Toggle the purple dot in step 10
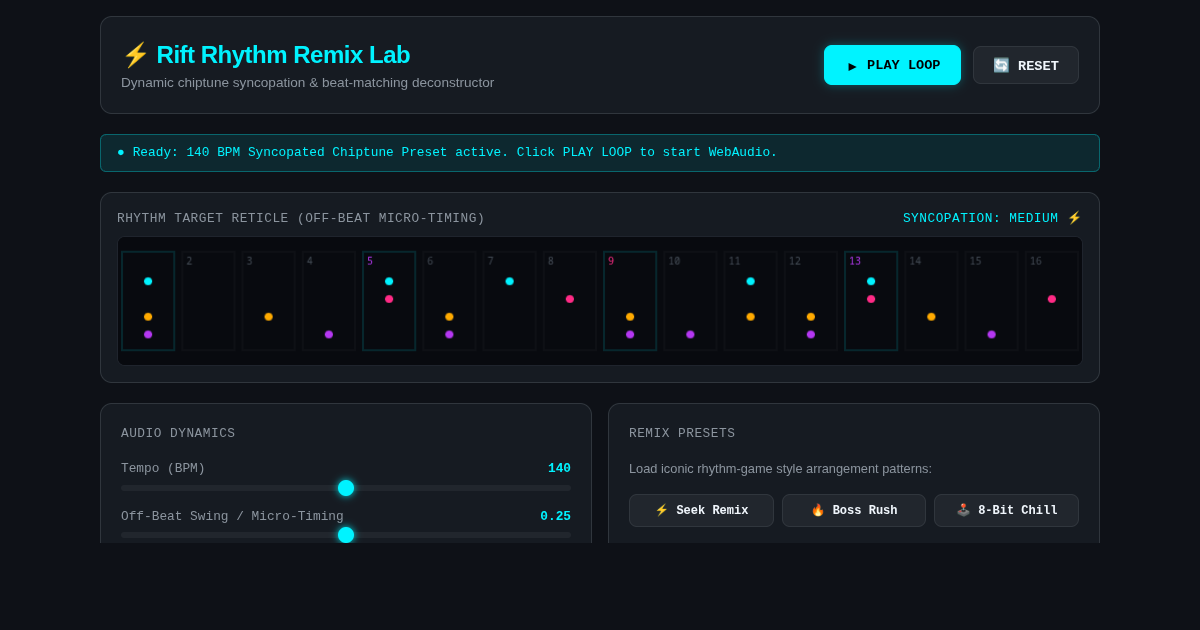 tap(690, 334)
